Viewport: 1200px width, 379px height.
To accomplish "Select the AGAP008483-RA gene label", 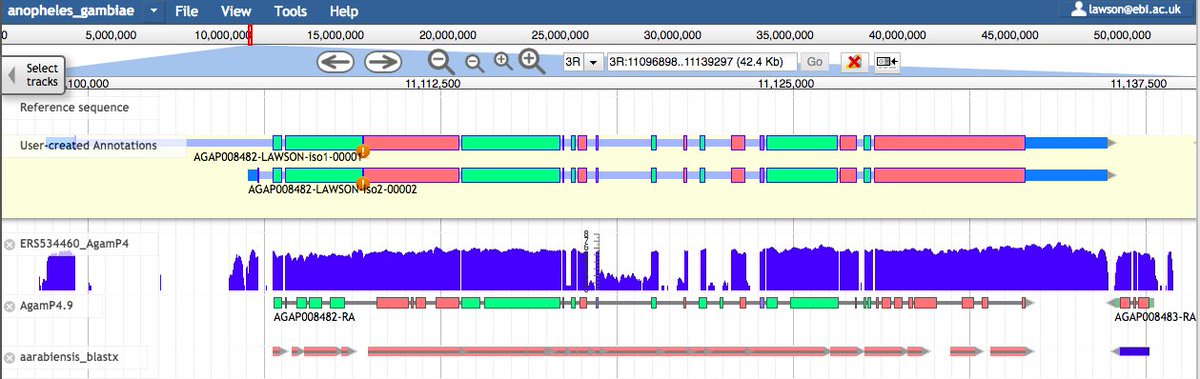I will click(1155, 317).
